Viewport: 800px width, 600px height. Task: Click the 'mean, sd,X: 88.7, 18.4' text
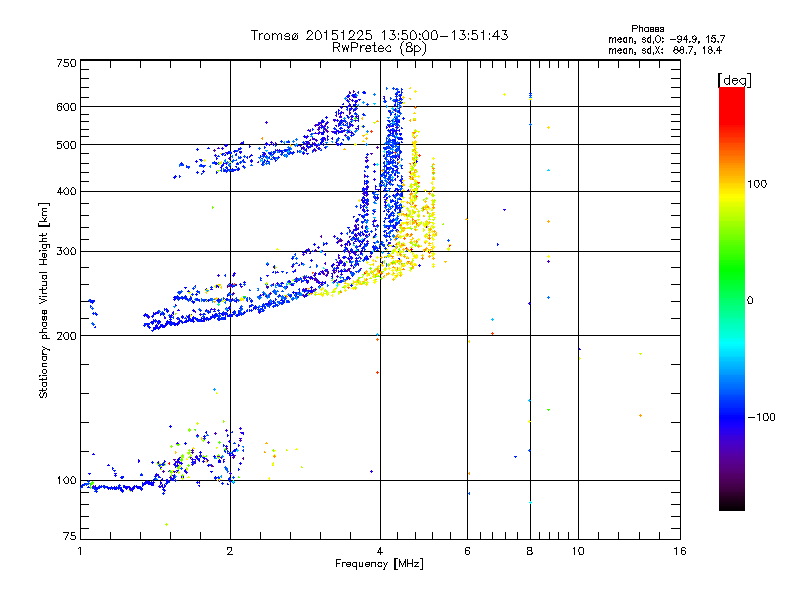coord(665,50)
